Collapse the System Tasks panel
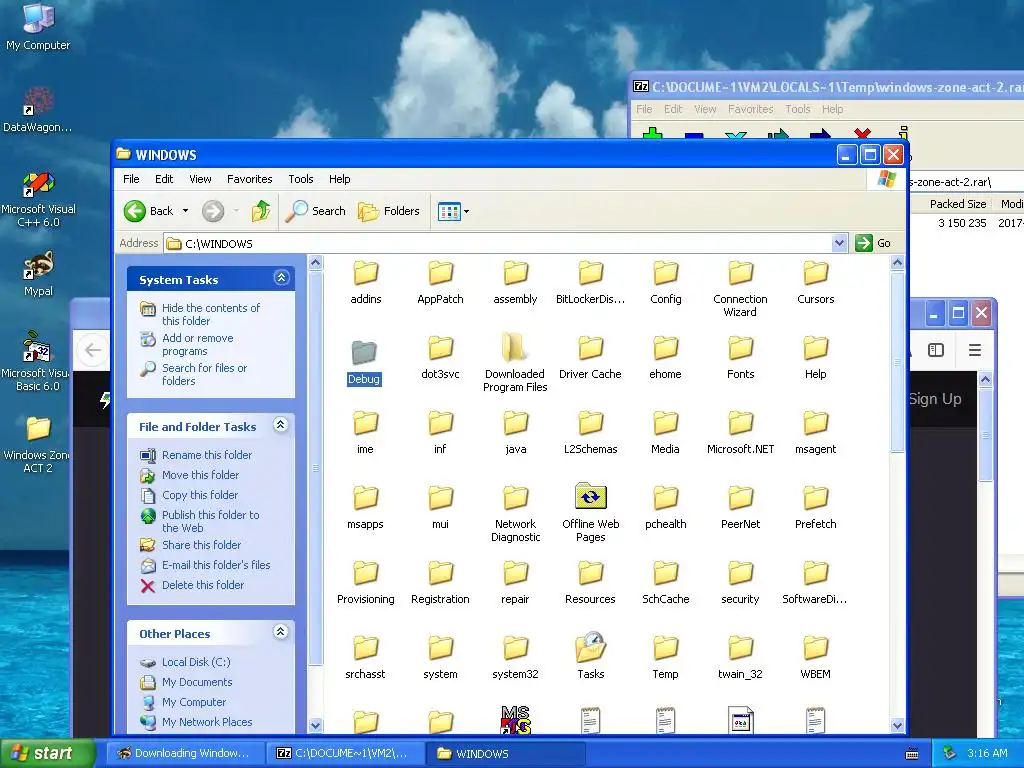 [x=281, y=278]
